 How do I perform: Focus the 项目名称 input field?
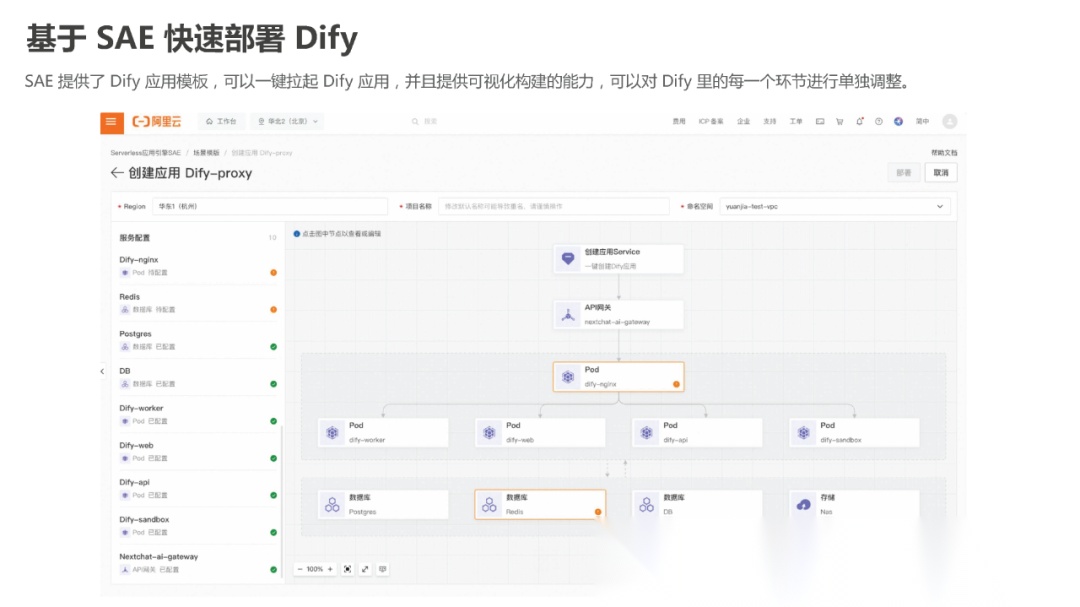point(554,206)
